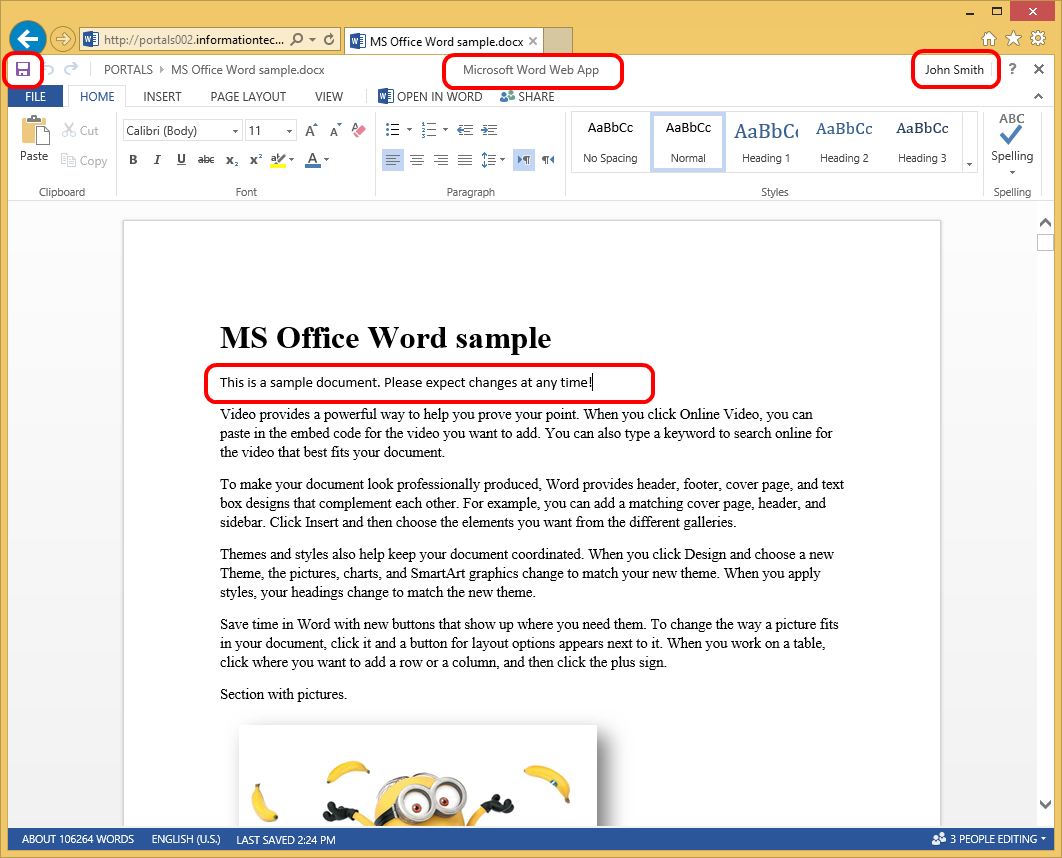Align the paragraph right
The image size is (1062, 858).
pos(441,160)
